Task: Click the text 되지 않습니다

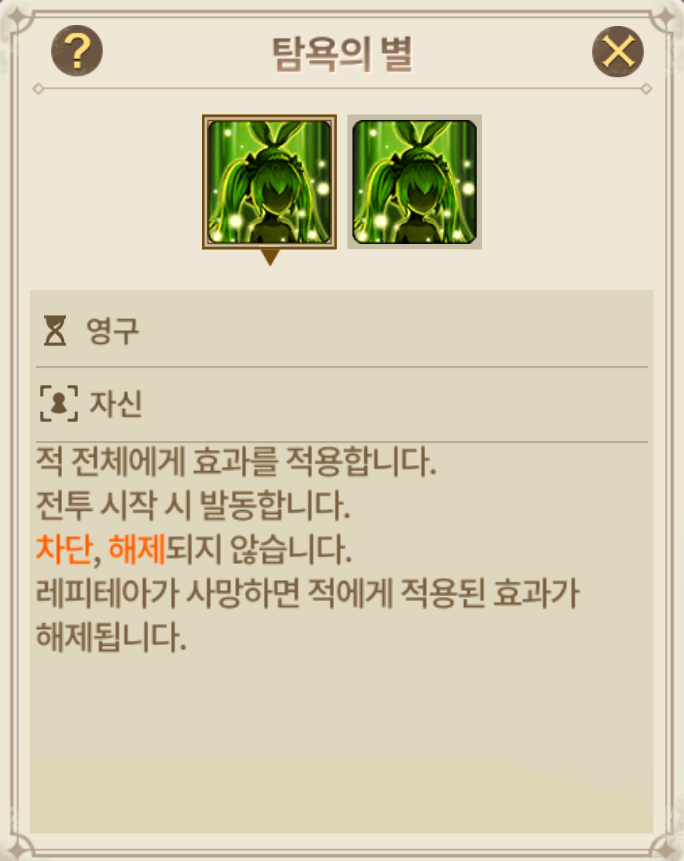Action: tap(259, 549)
